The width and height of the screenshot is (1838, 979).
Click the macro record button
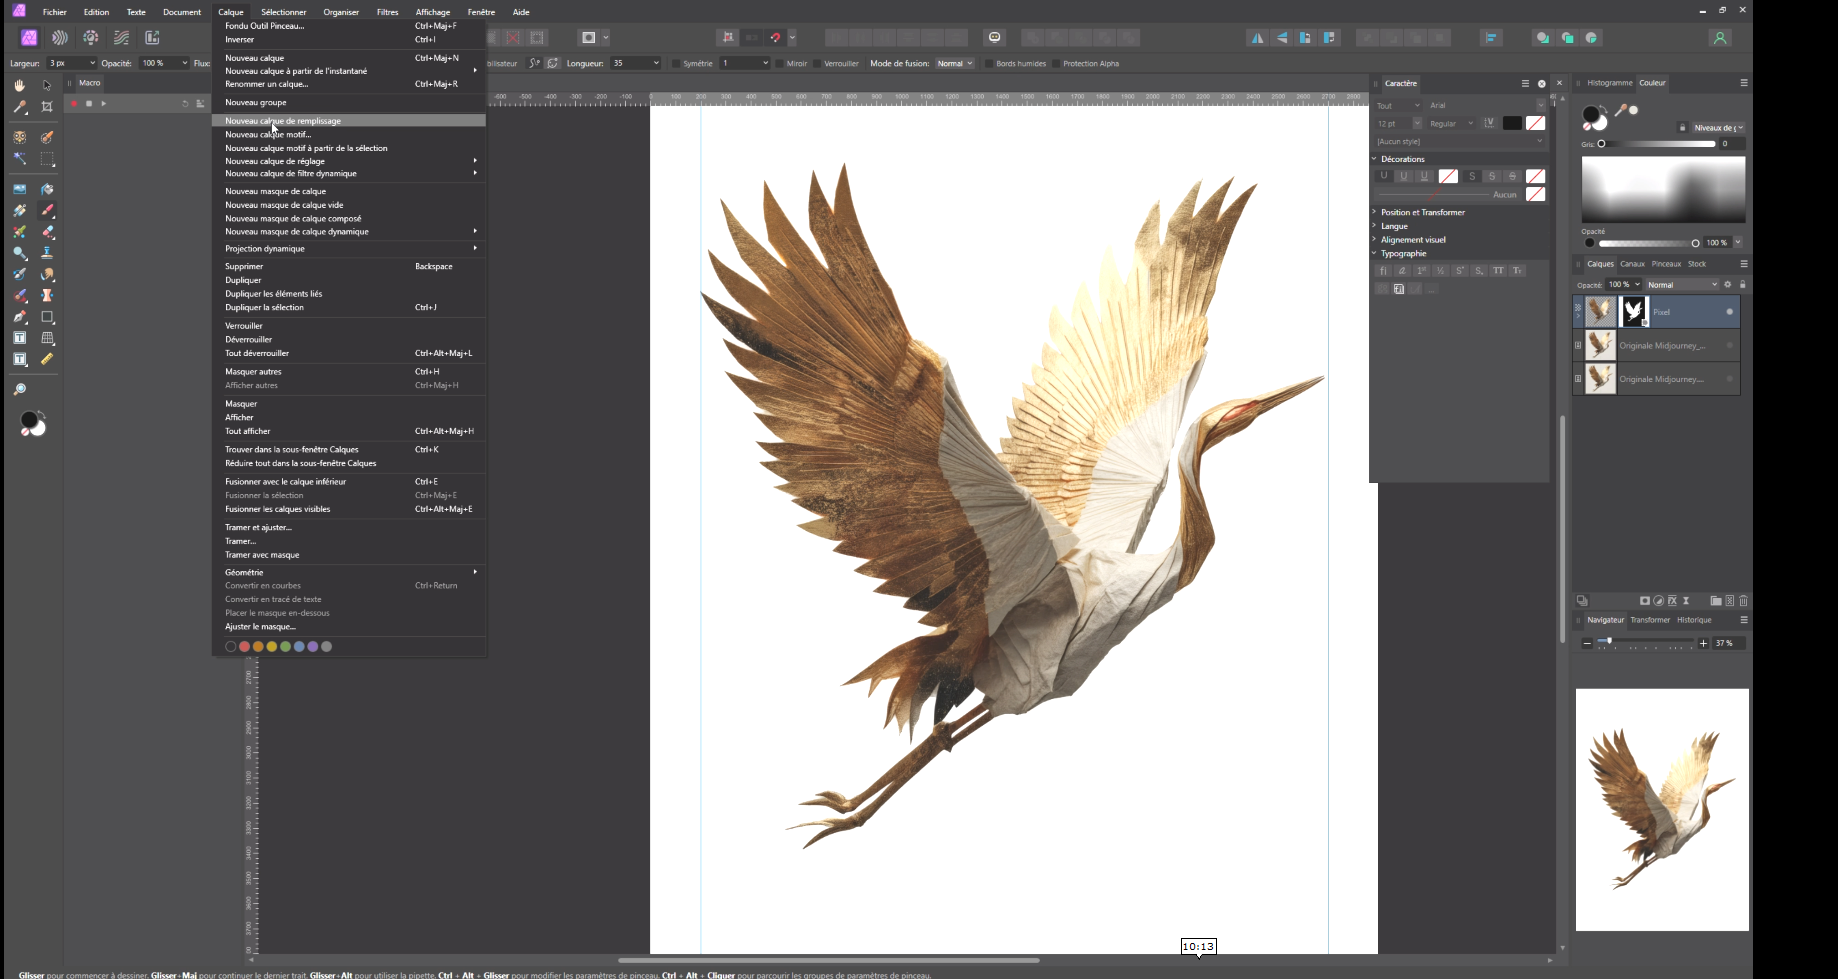tap(74, 104)
